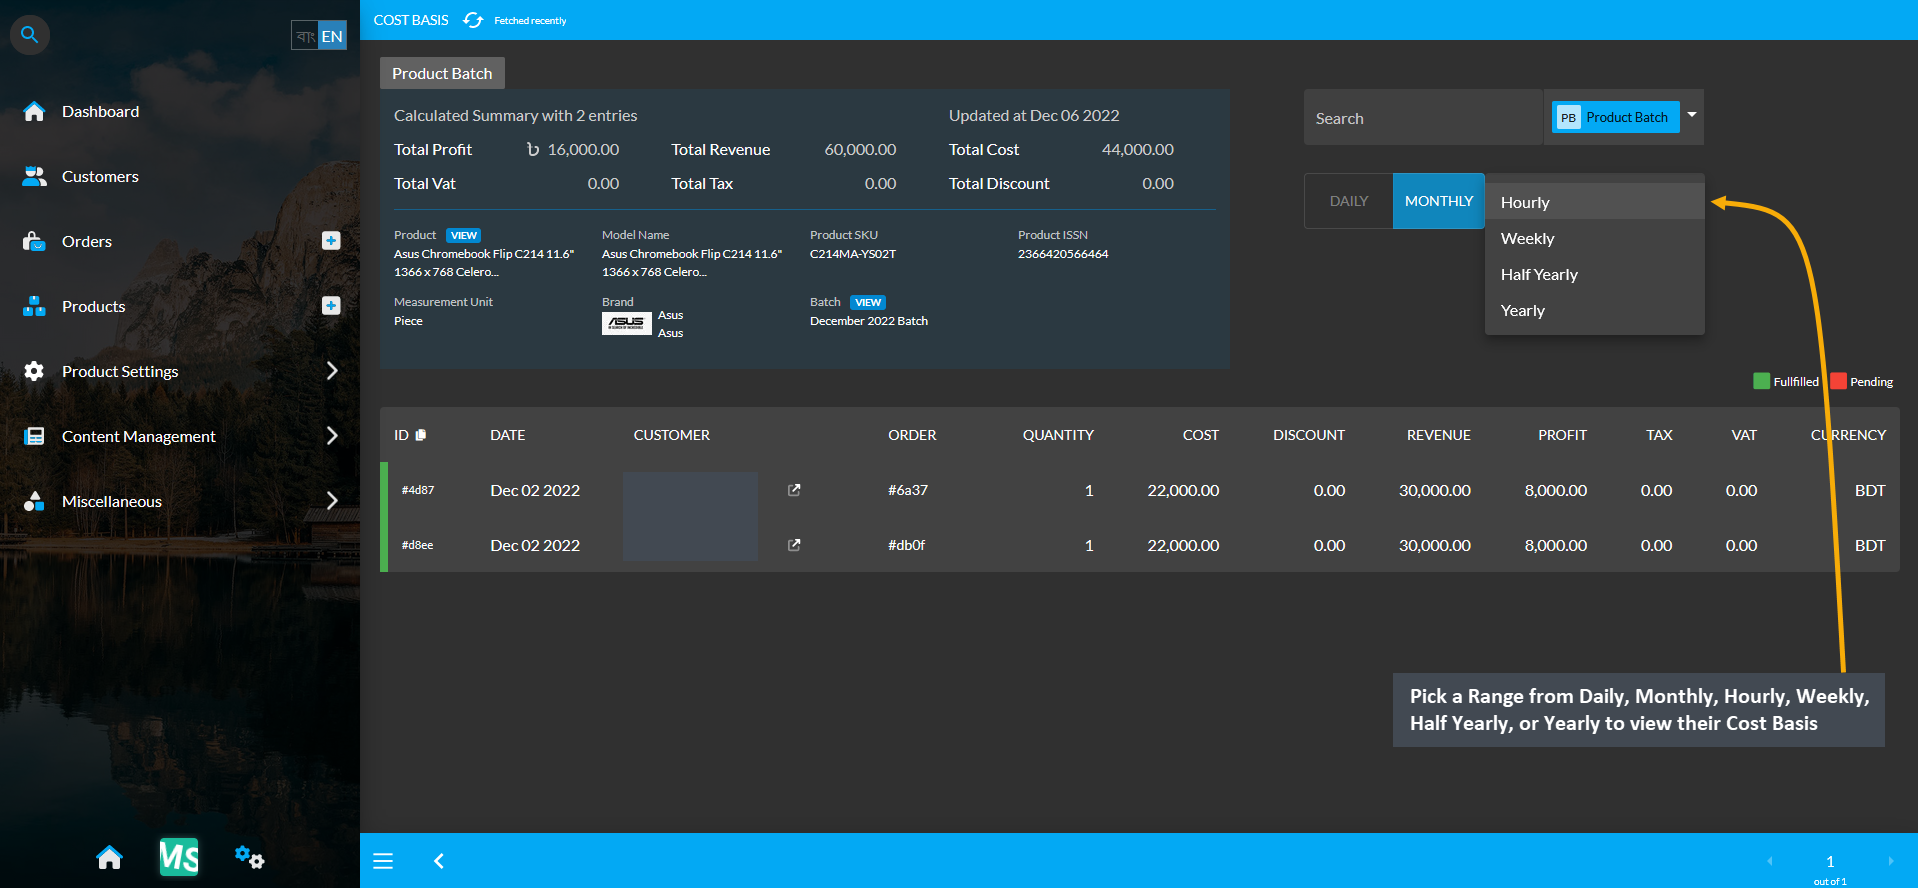Open settings via double gears icon
This screenshot has width=1918, height=888.
tap(249, 857)
